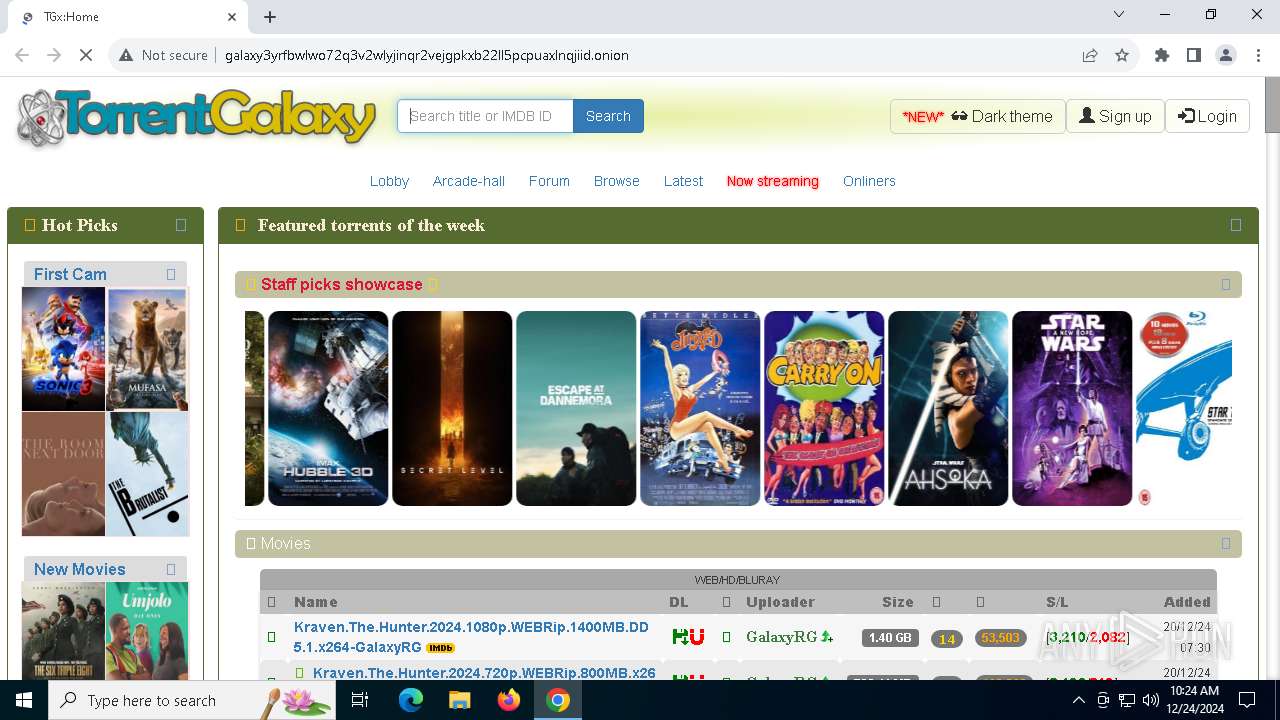Open Latest torrents
Image resolution: width=1280 pixels, height=720 pixels.
(683, 181)
